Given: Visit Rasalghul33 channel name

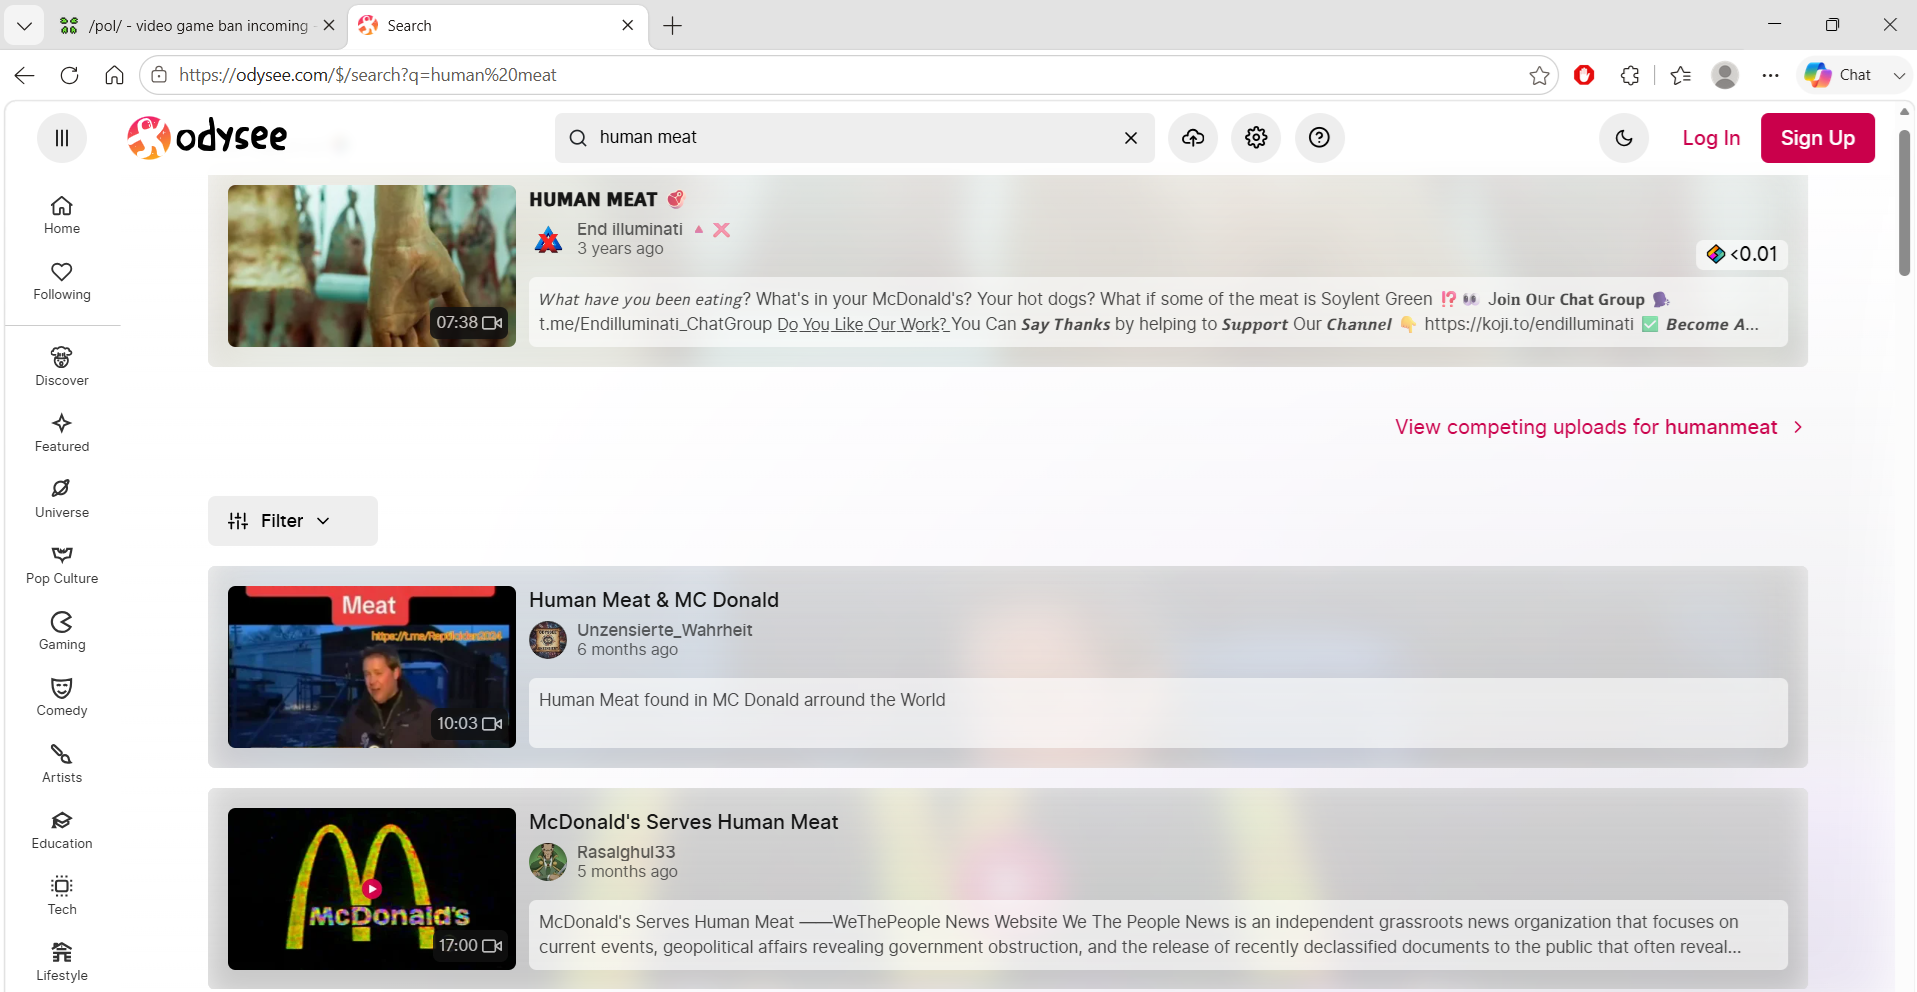Looking at the screenshot, I should pos(626,852).
